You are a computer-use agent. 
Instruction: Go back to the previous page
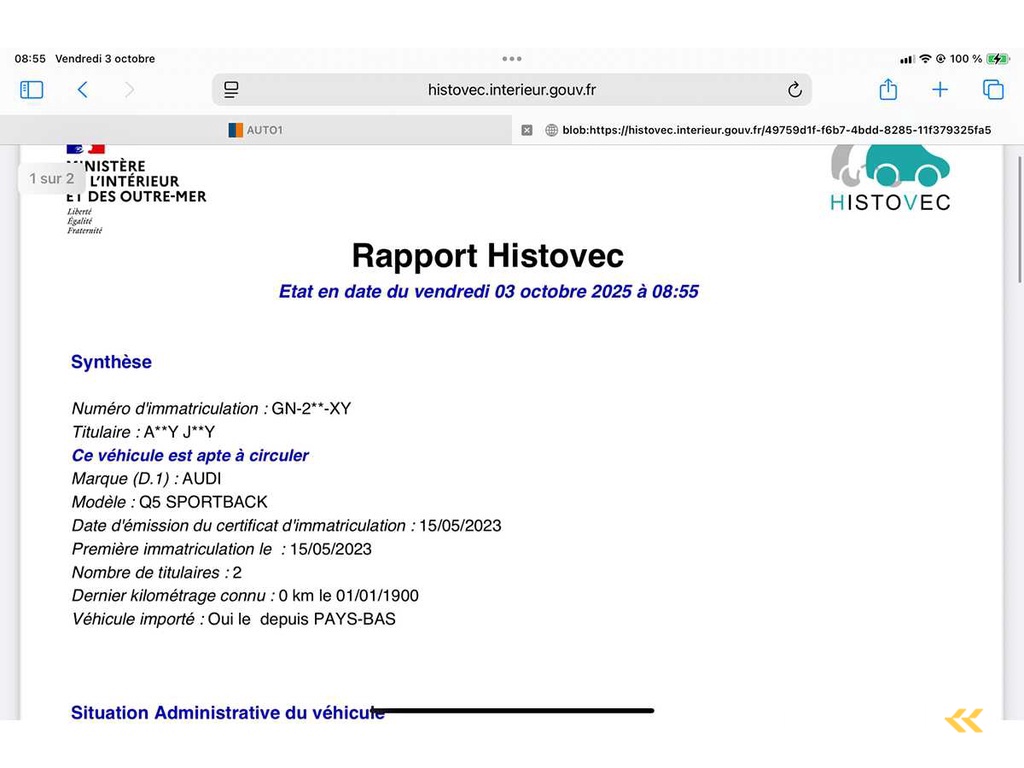pos(82,90)
